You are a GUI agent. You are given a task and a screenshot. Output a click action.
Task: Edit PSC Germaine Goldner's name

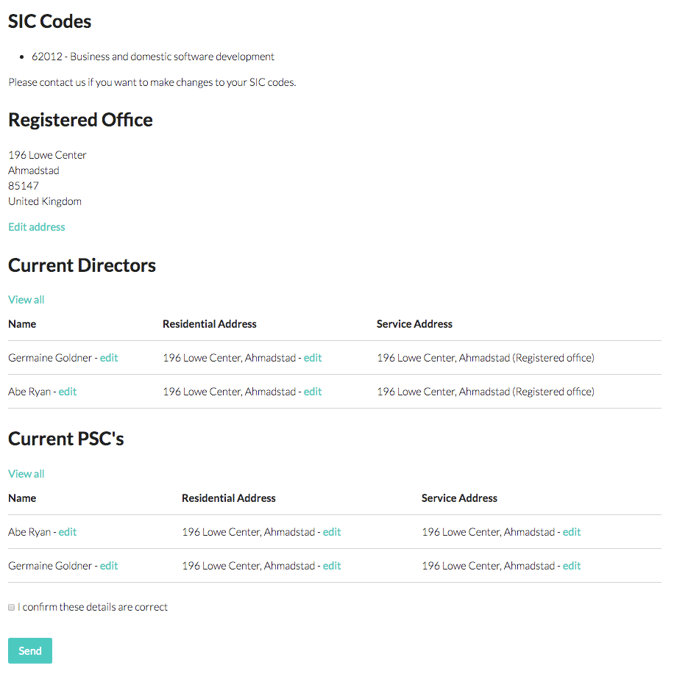[x=109, y=566]
